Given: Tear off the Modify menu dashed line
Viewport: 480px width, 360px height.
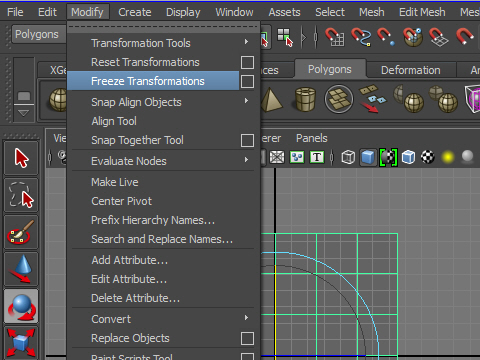Looking at the screenshot, I should (x=163, y=27).
